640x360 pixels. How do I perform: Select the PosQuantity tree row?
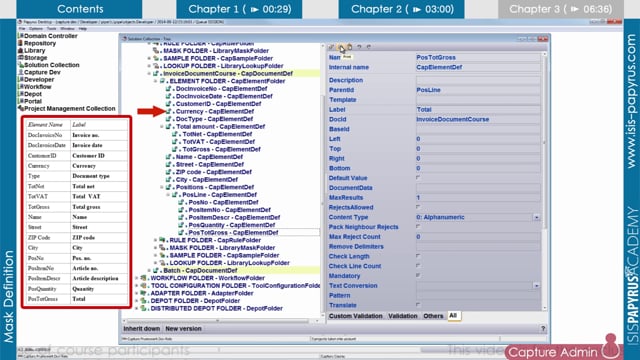coord(231,225)
